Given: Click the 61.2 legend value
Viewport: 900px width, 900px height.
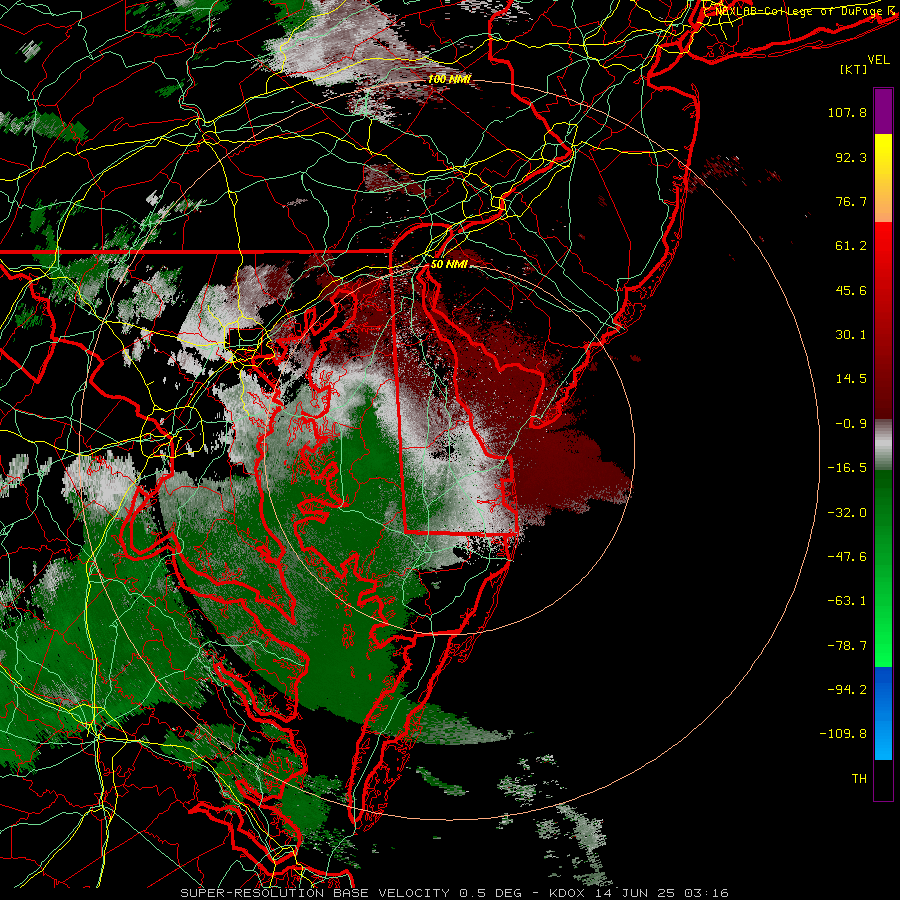Looking at the screenshot, I should (x=851, y=246).
